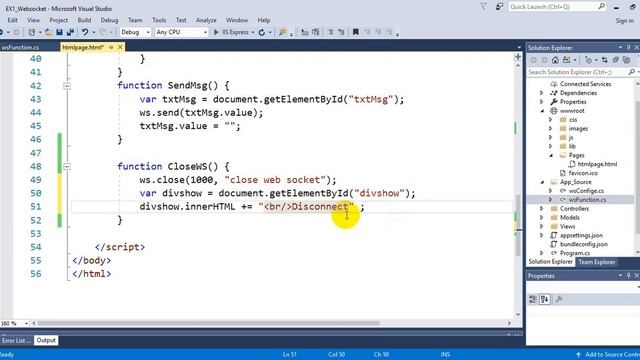
Task: Collapse the SendMsg function outline
Action: point(67,86)
